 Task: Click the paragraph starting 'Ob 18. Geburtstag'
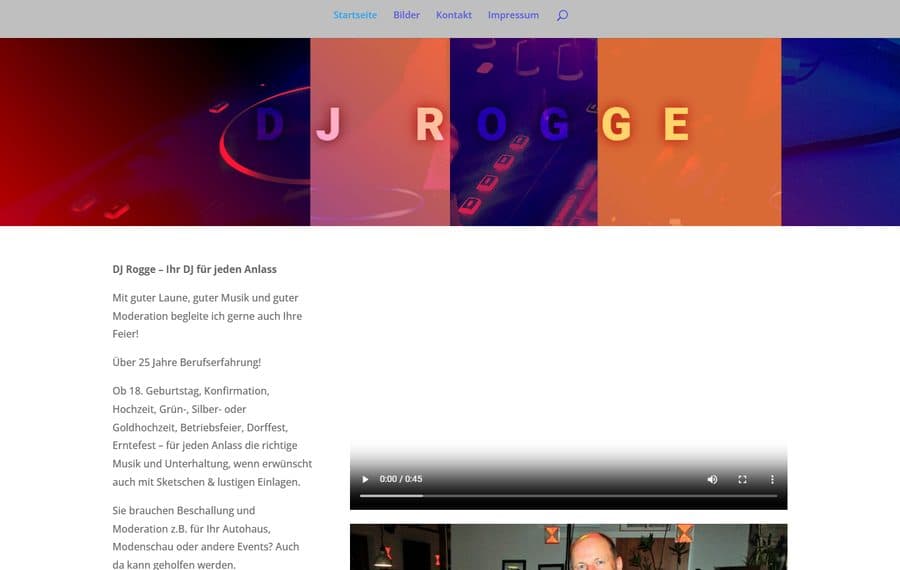(212, 436)
